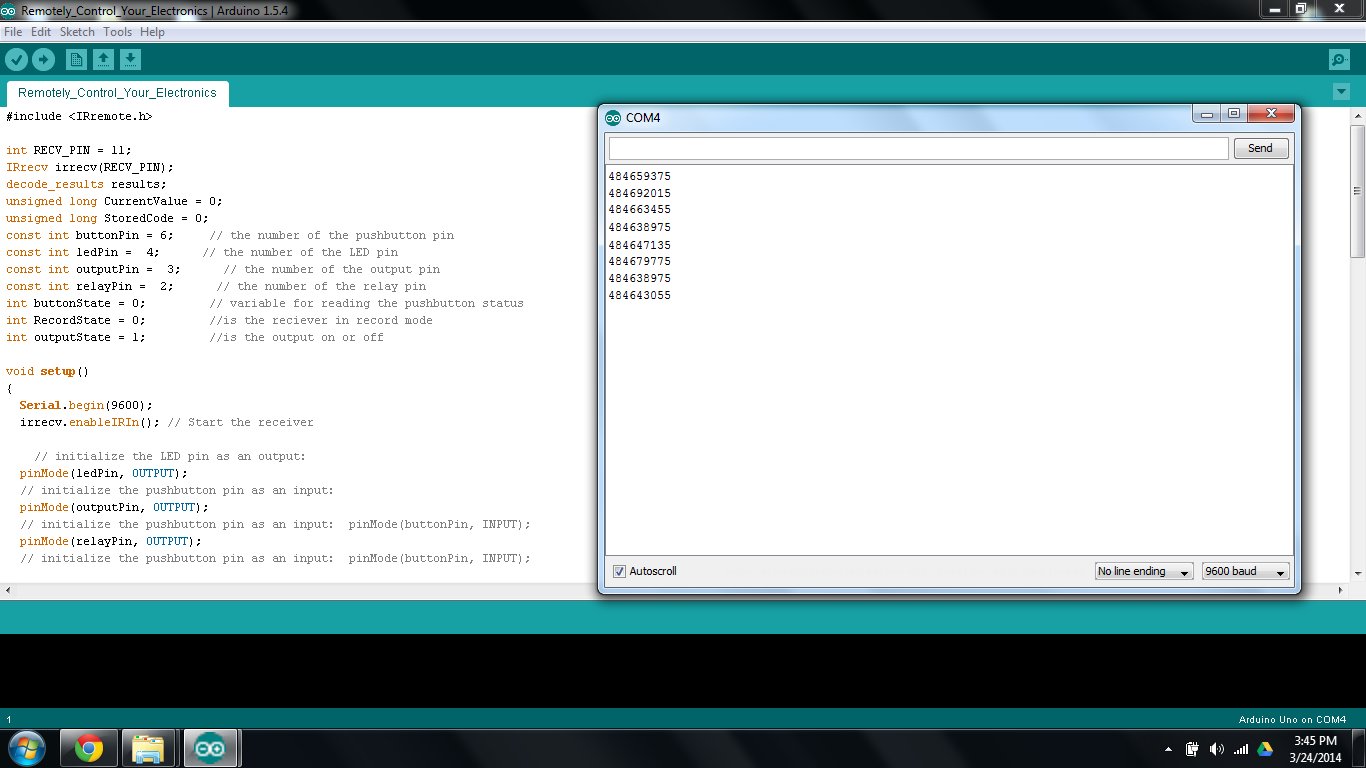Open the 9600 baud dropdown
This screenshot has width=1366, height=768.
[1246, 571]
